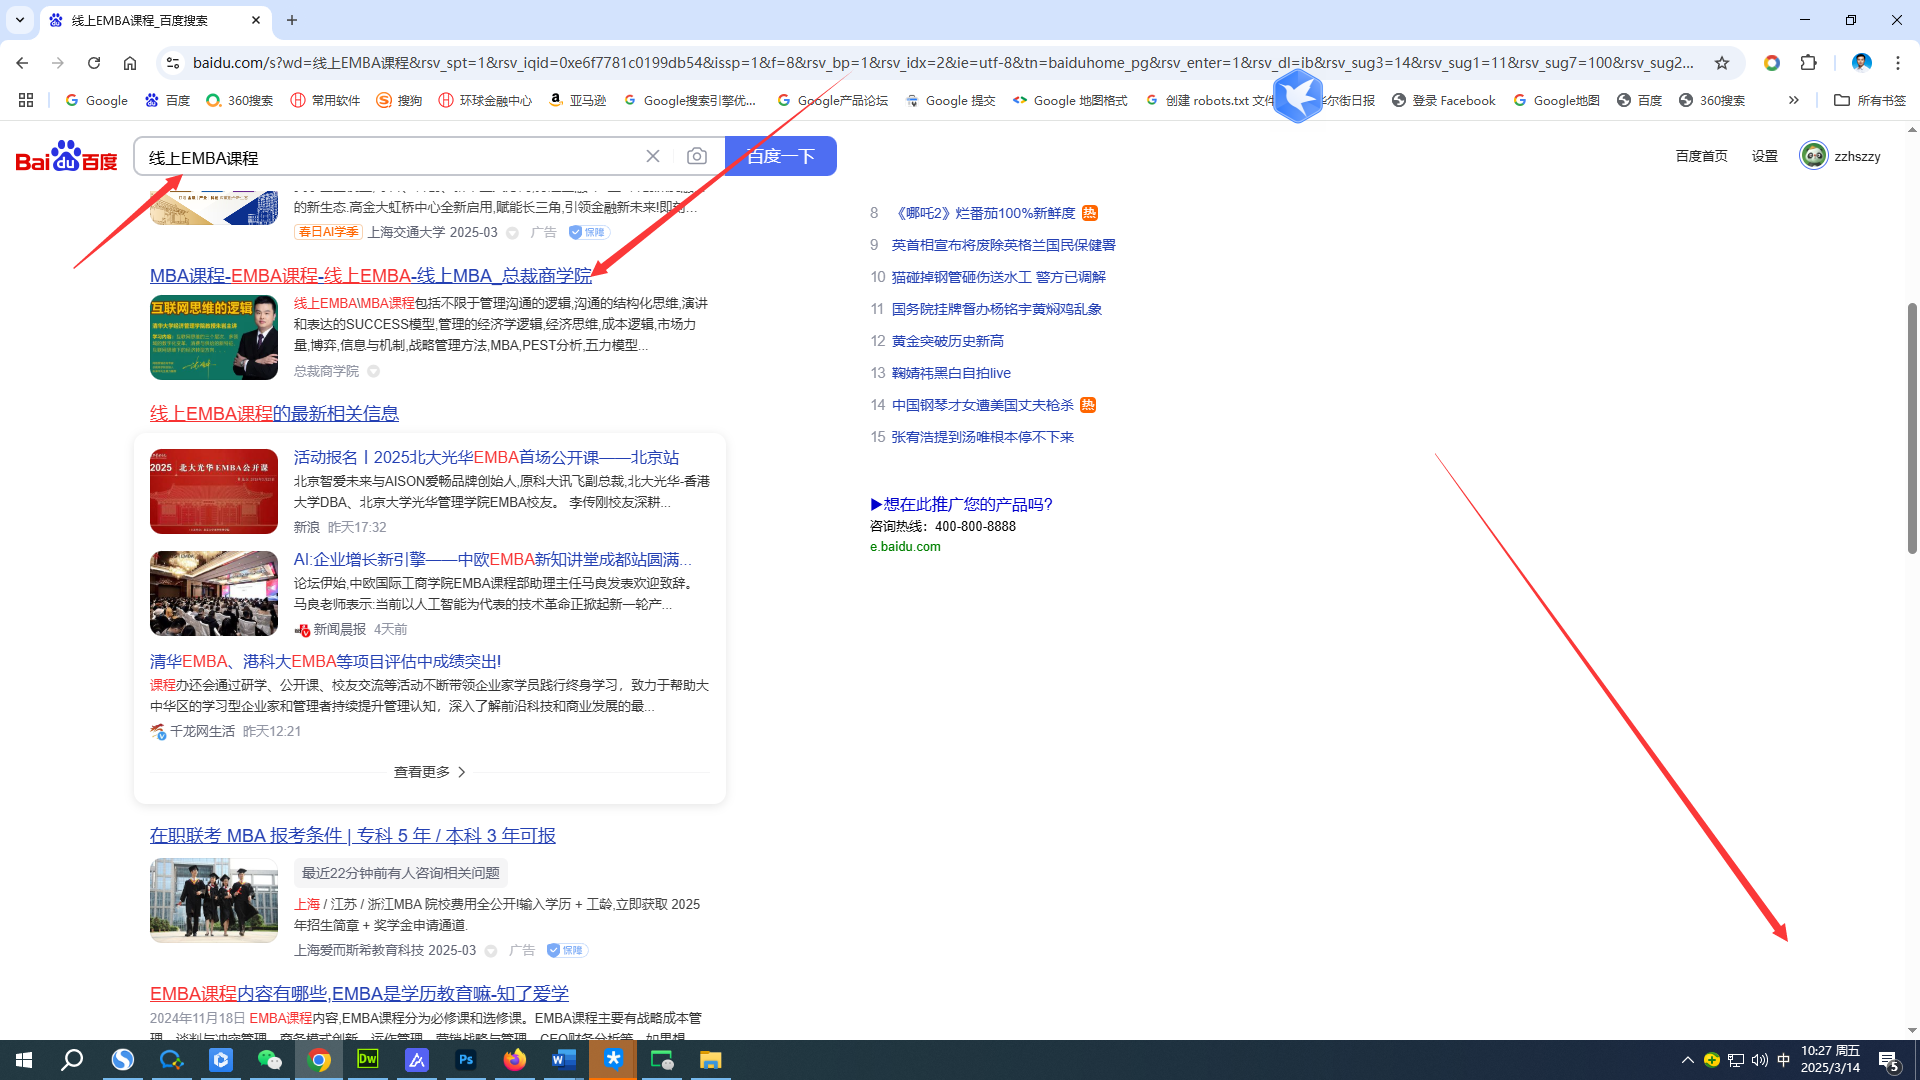The height and width of the screenshot is (1080, 1920).
Task: Bookmark this page via the star icon
Action: point(1723,62)
